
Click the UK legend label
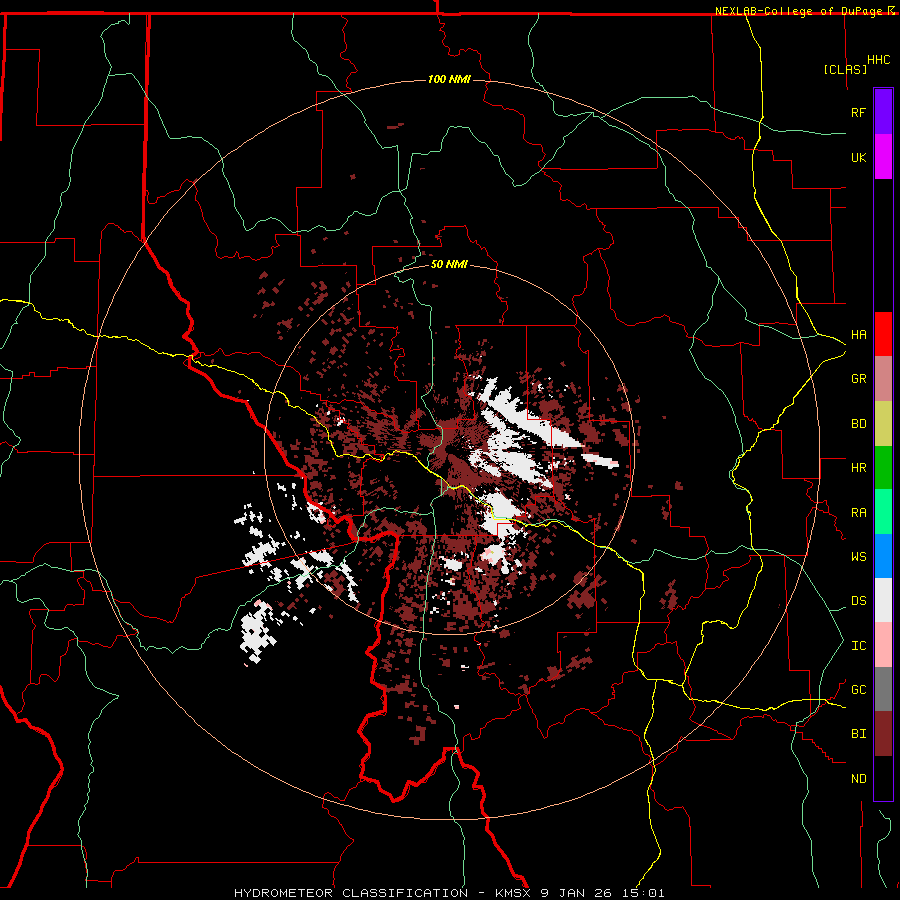(x=858, y=157)
